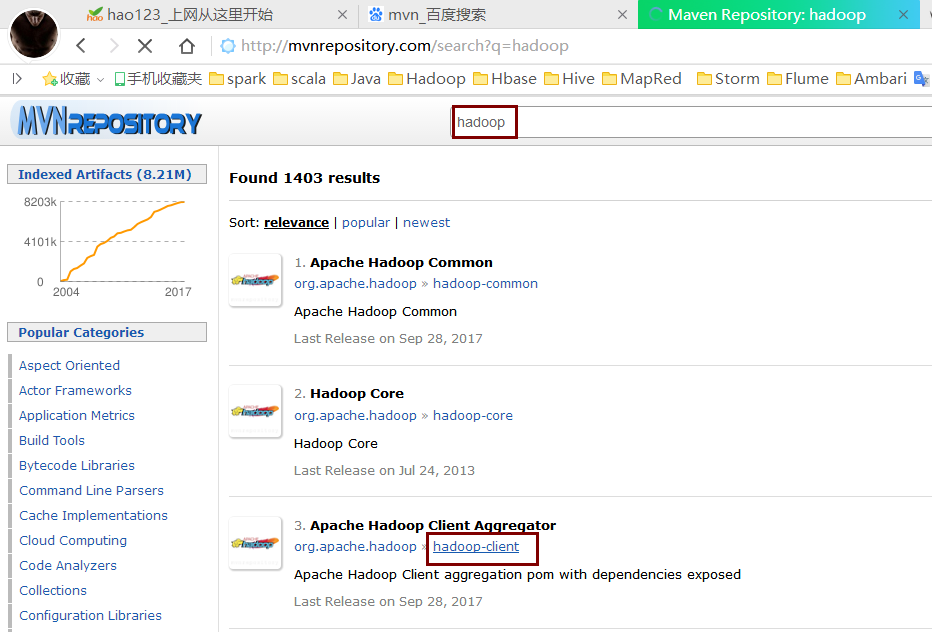Close the Maven Repository tab
Screen dimensions: 932x632
click(903, 14)
